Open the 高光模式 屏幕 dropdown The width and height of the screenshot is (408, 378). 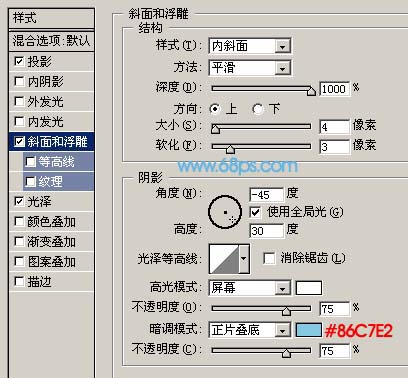click(x=282, y=288)
